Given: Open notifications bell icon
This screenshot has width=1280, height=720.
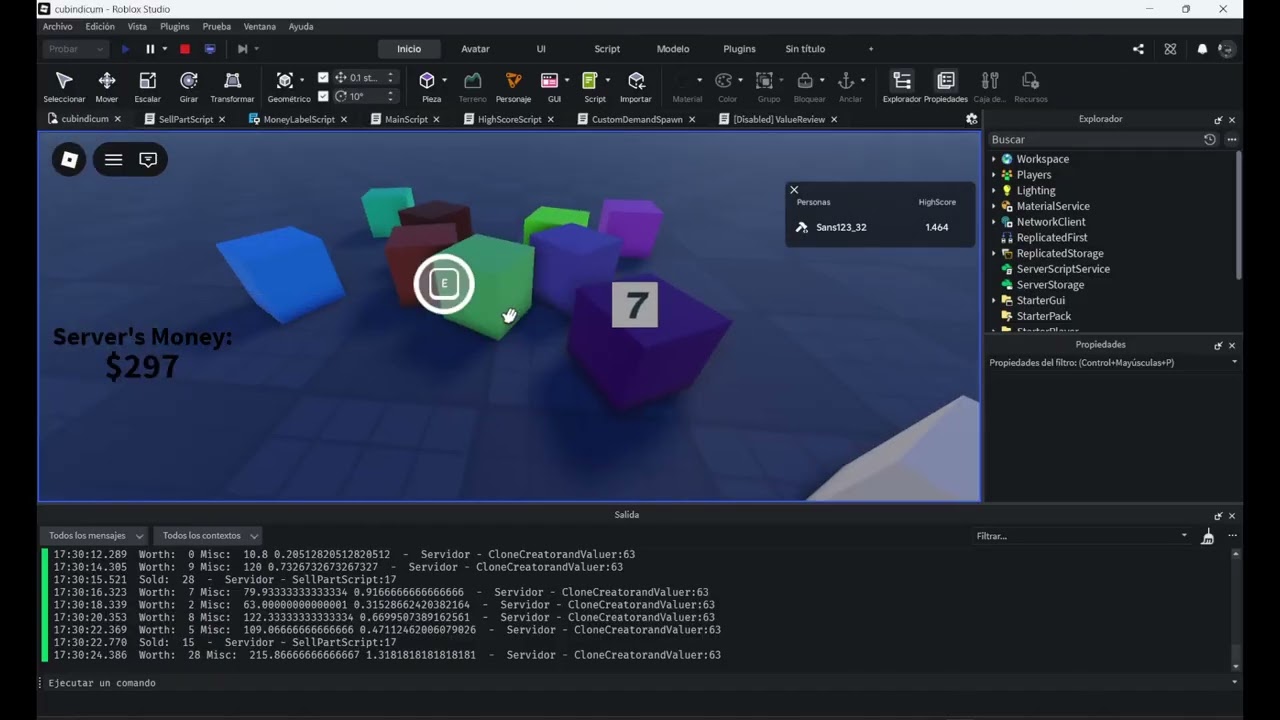Looking at the screenshot, I should point(1202,49).
